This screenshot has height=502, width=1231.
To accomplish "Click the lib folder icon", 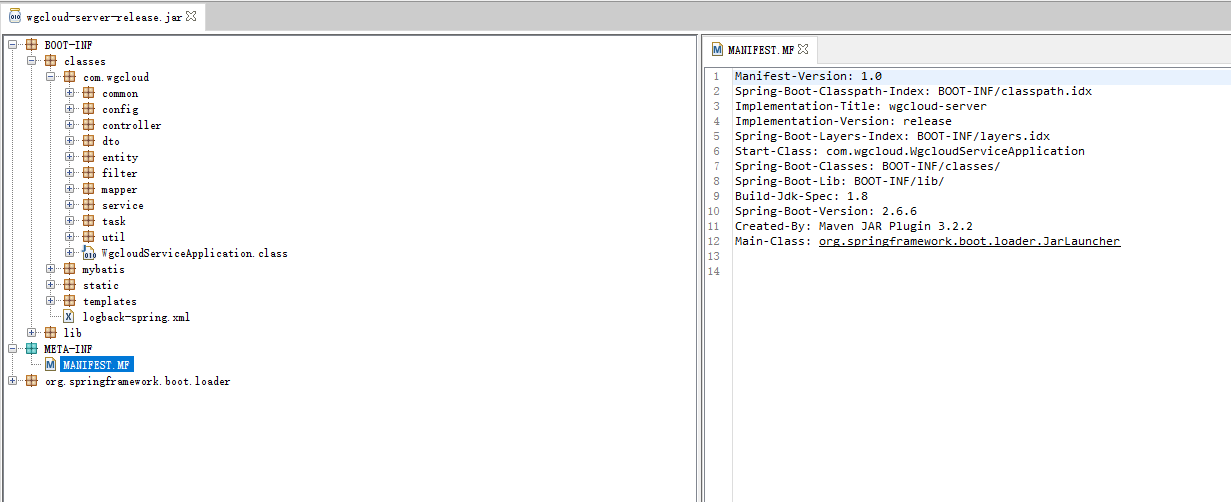I will [x=51, y=333].
